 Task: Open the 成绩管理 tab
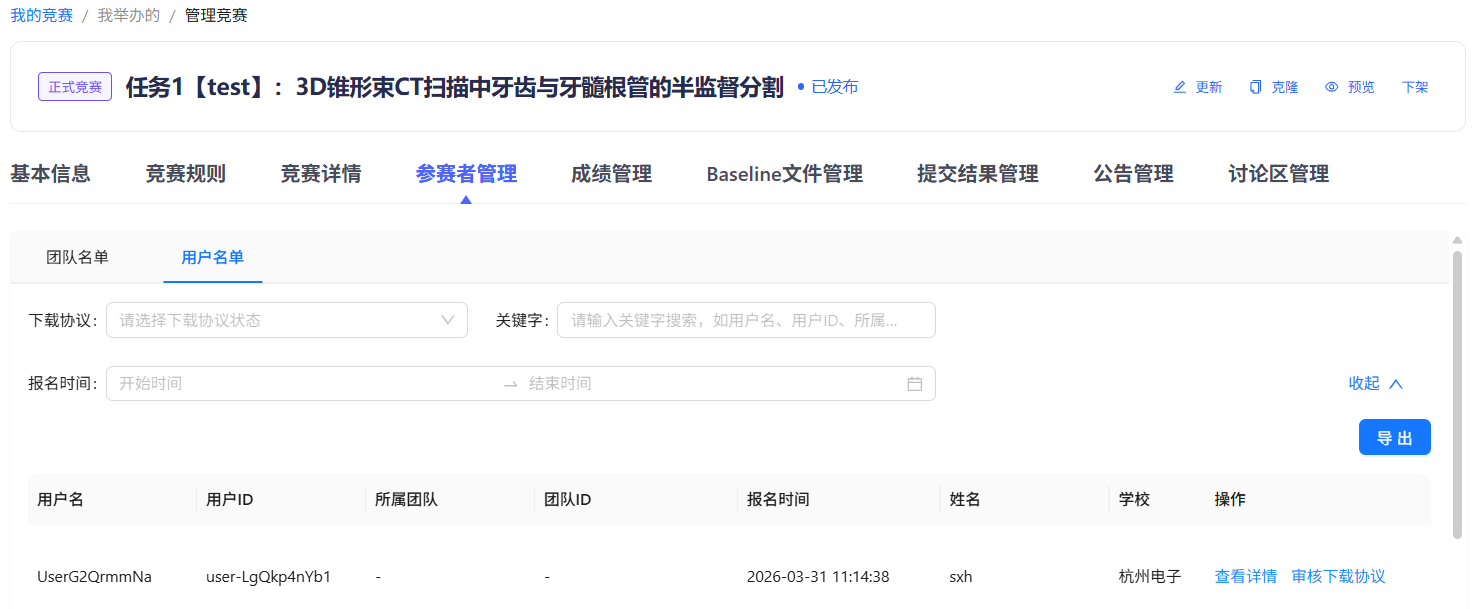[x=611, y=174]
